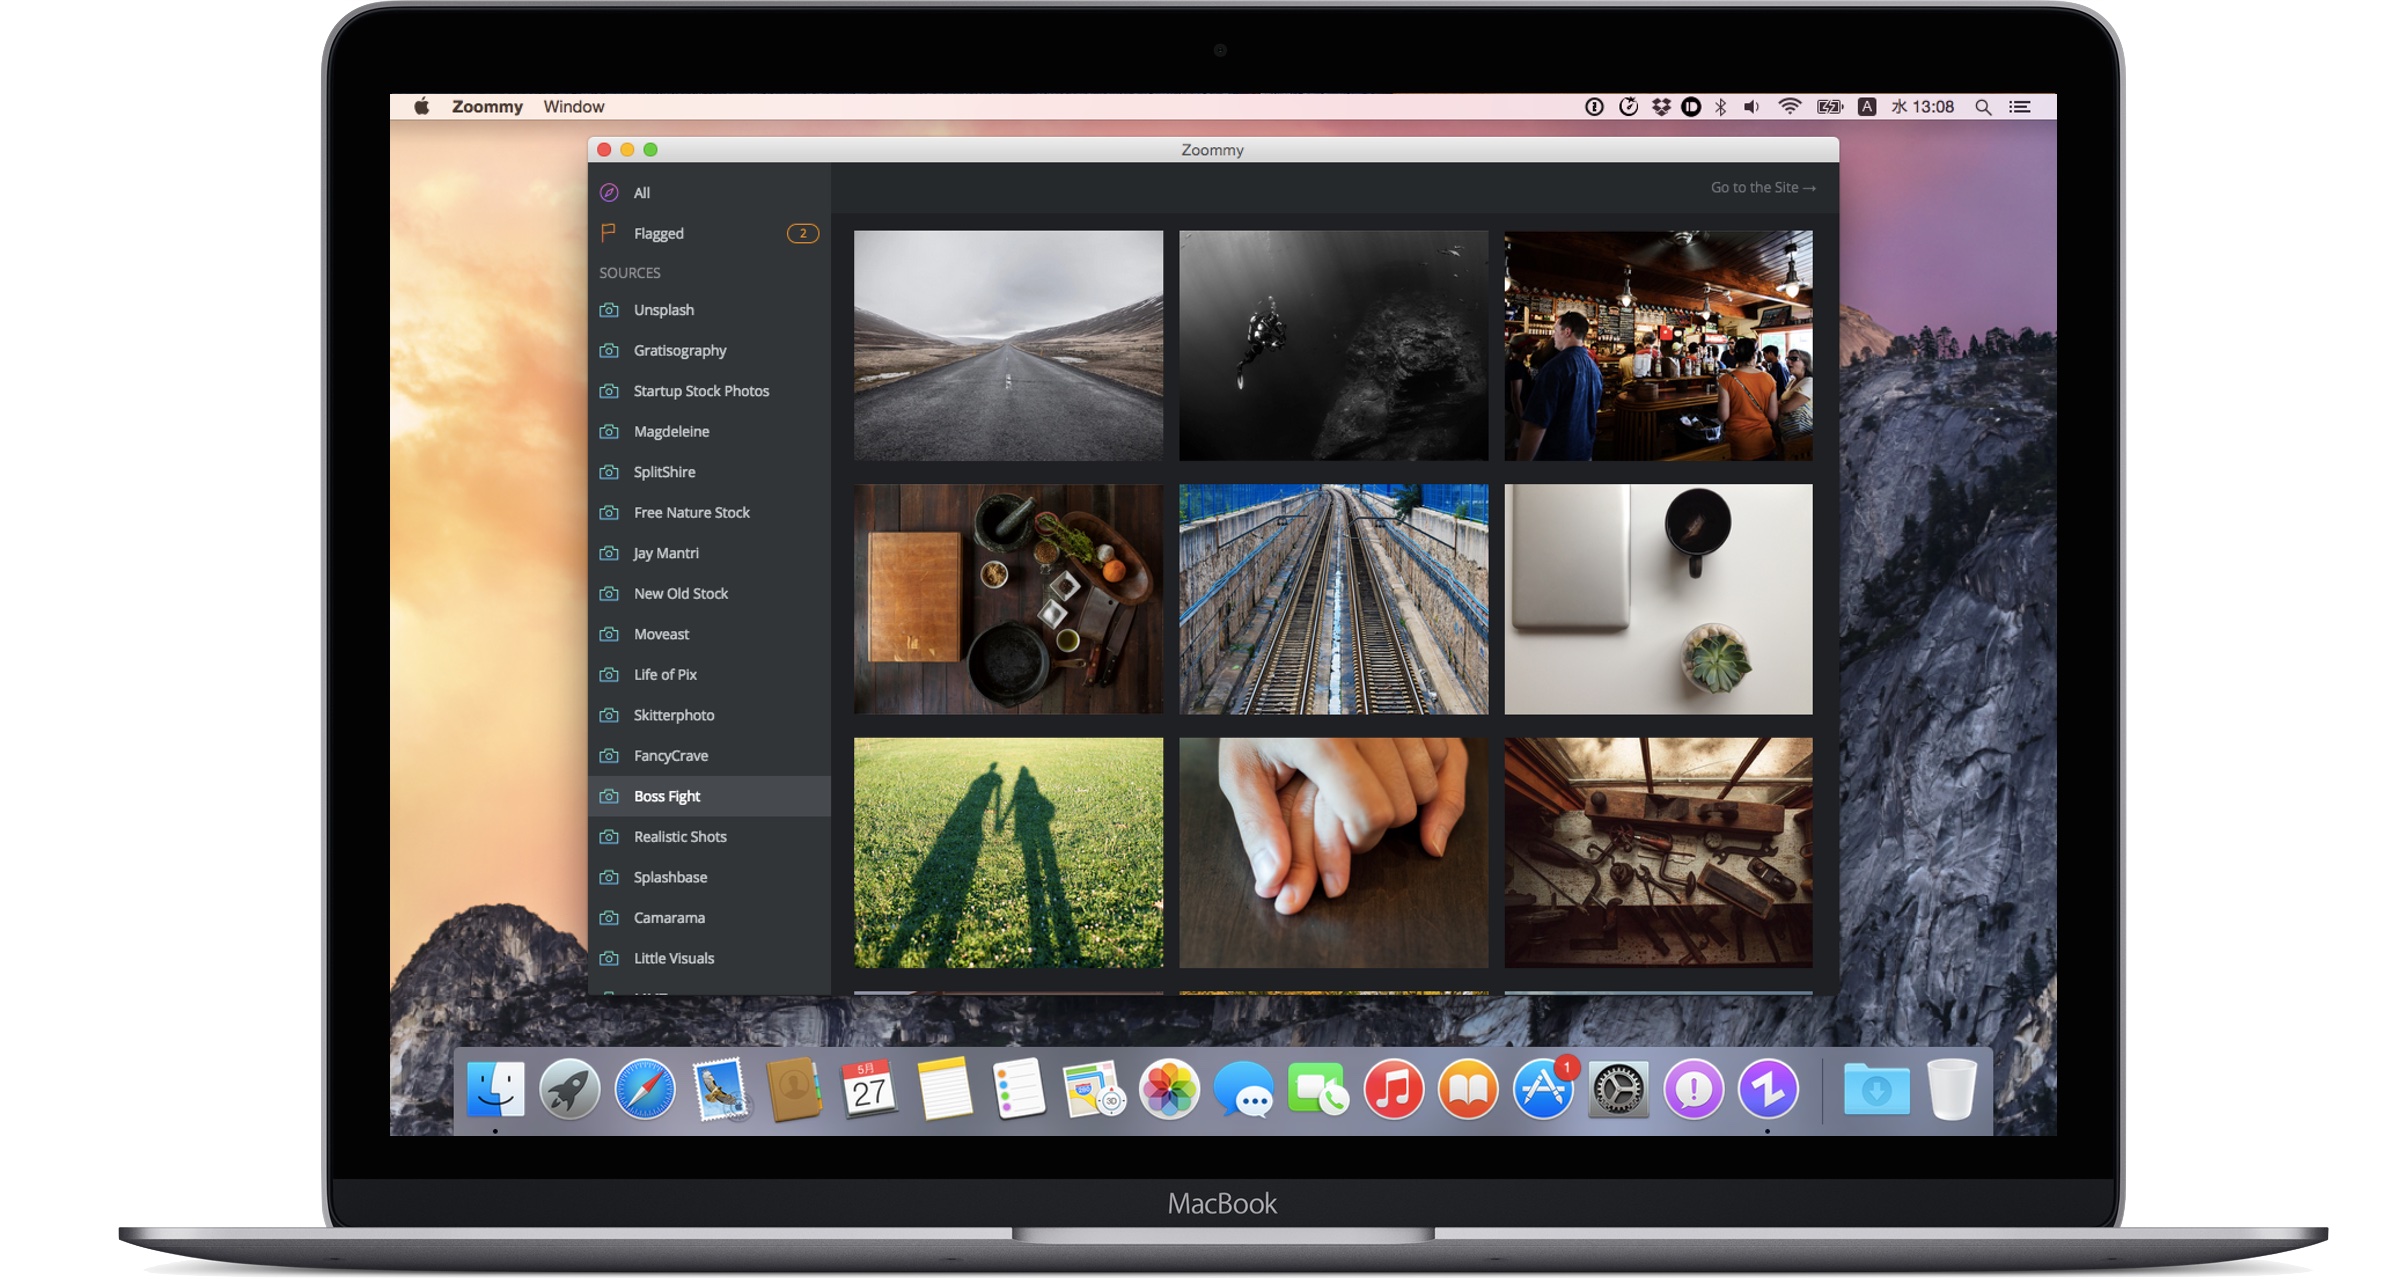Click the compass icon beside All
This screenshot has height=1280, width=2400.
tap(609, 193)
